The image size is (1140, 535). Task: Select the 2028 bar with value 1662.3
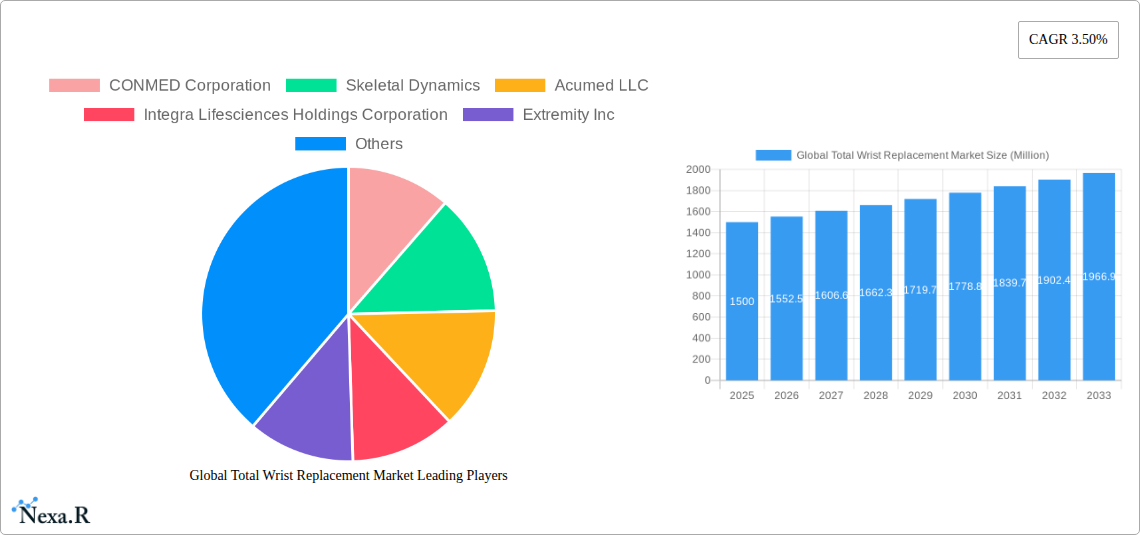[x=875, y=292]
